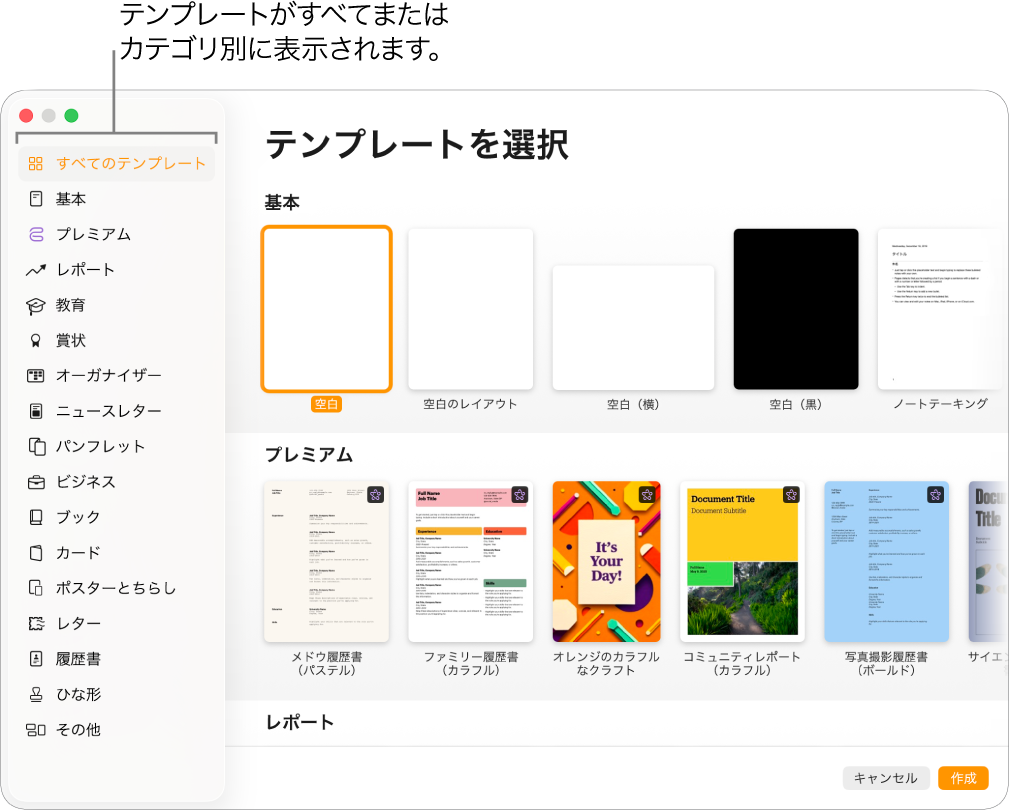Image resolution: width=1011 pixels, height=811 pixels.
Task: Click キャンセル to dismiss the chooser
Action: point(886,778)
